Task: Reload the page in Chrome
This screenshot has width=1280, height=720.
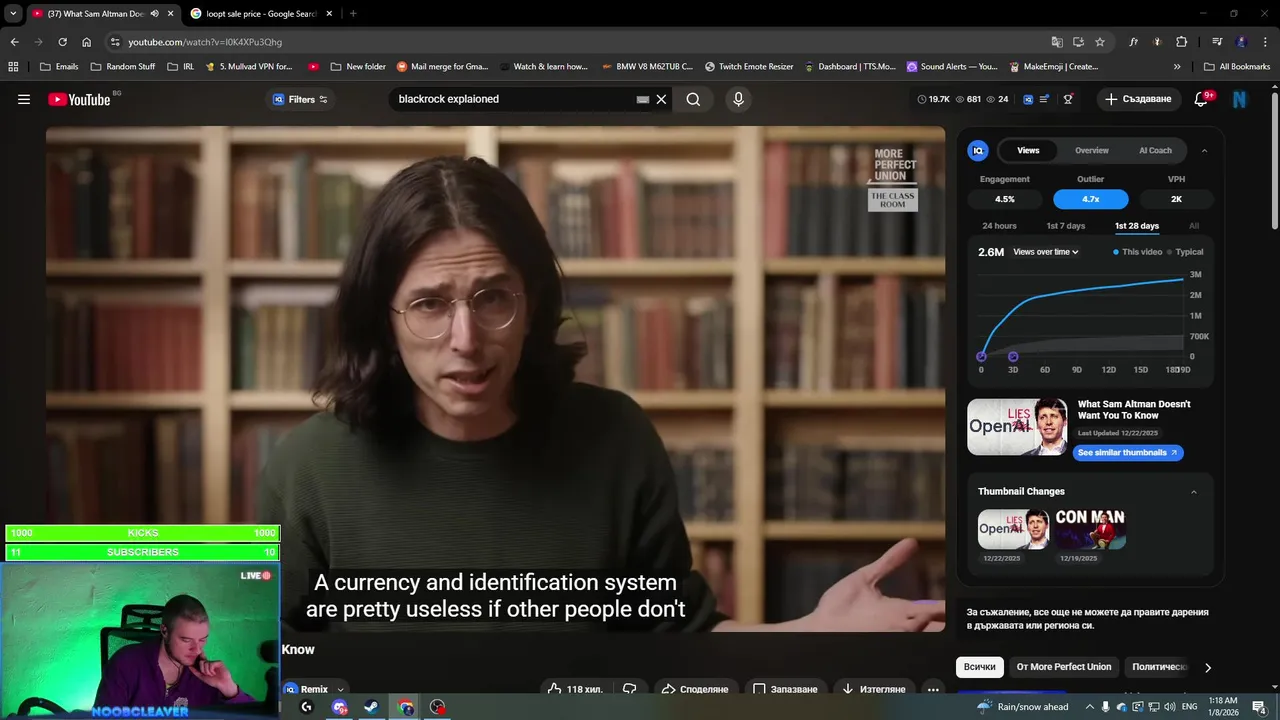Action: click(x=62, y=42)
